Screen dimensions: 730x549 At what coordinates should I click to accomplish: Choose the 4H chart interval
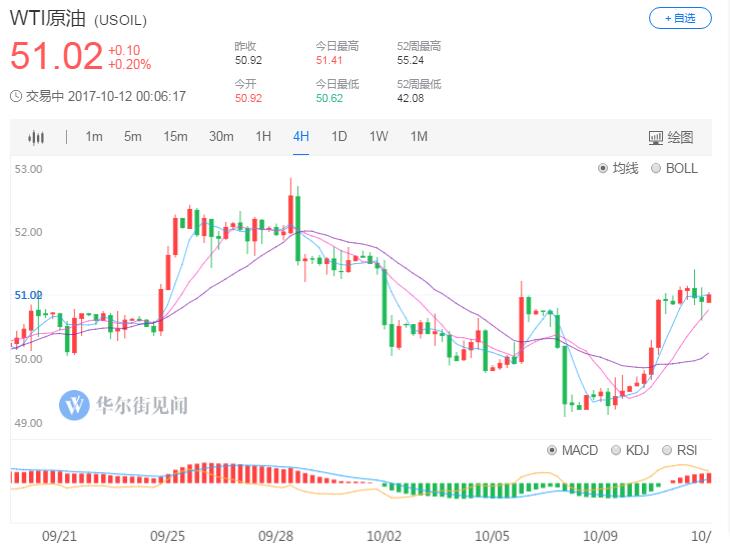coord(301,137)
